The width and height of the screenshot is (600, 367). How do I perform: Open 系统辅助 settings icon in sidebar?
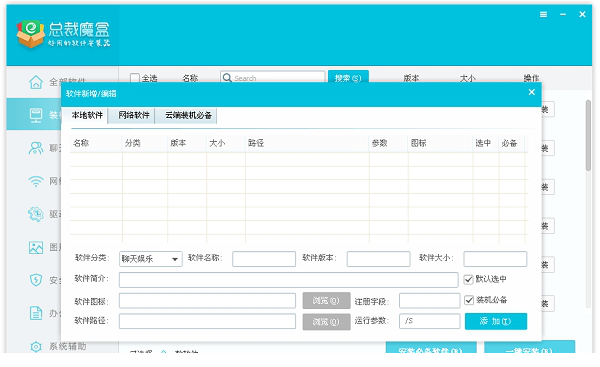pos(36,346)
